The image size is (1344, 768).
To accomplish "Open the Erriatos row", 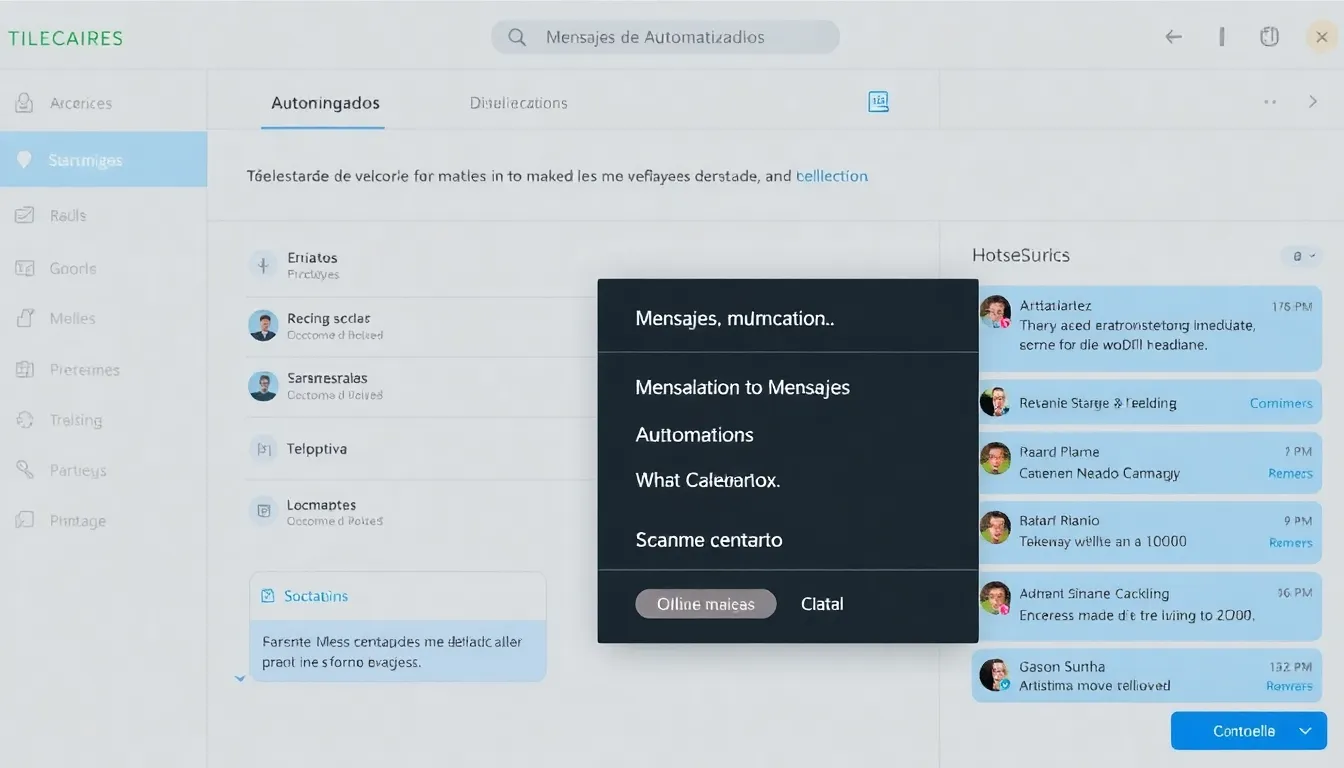I will 422,265.
